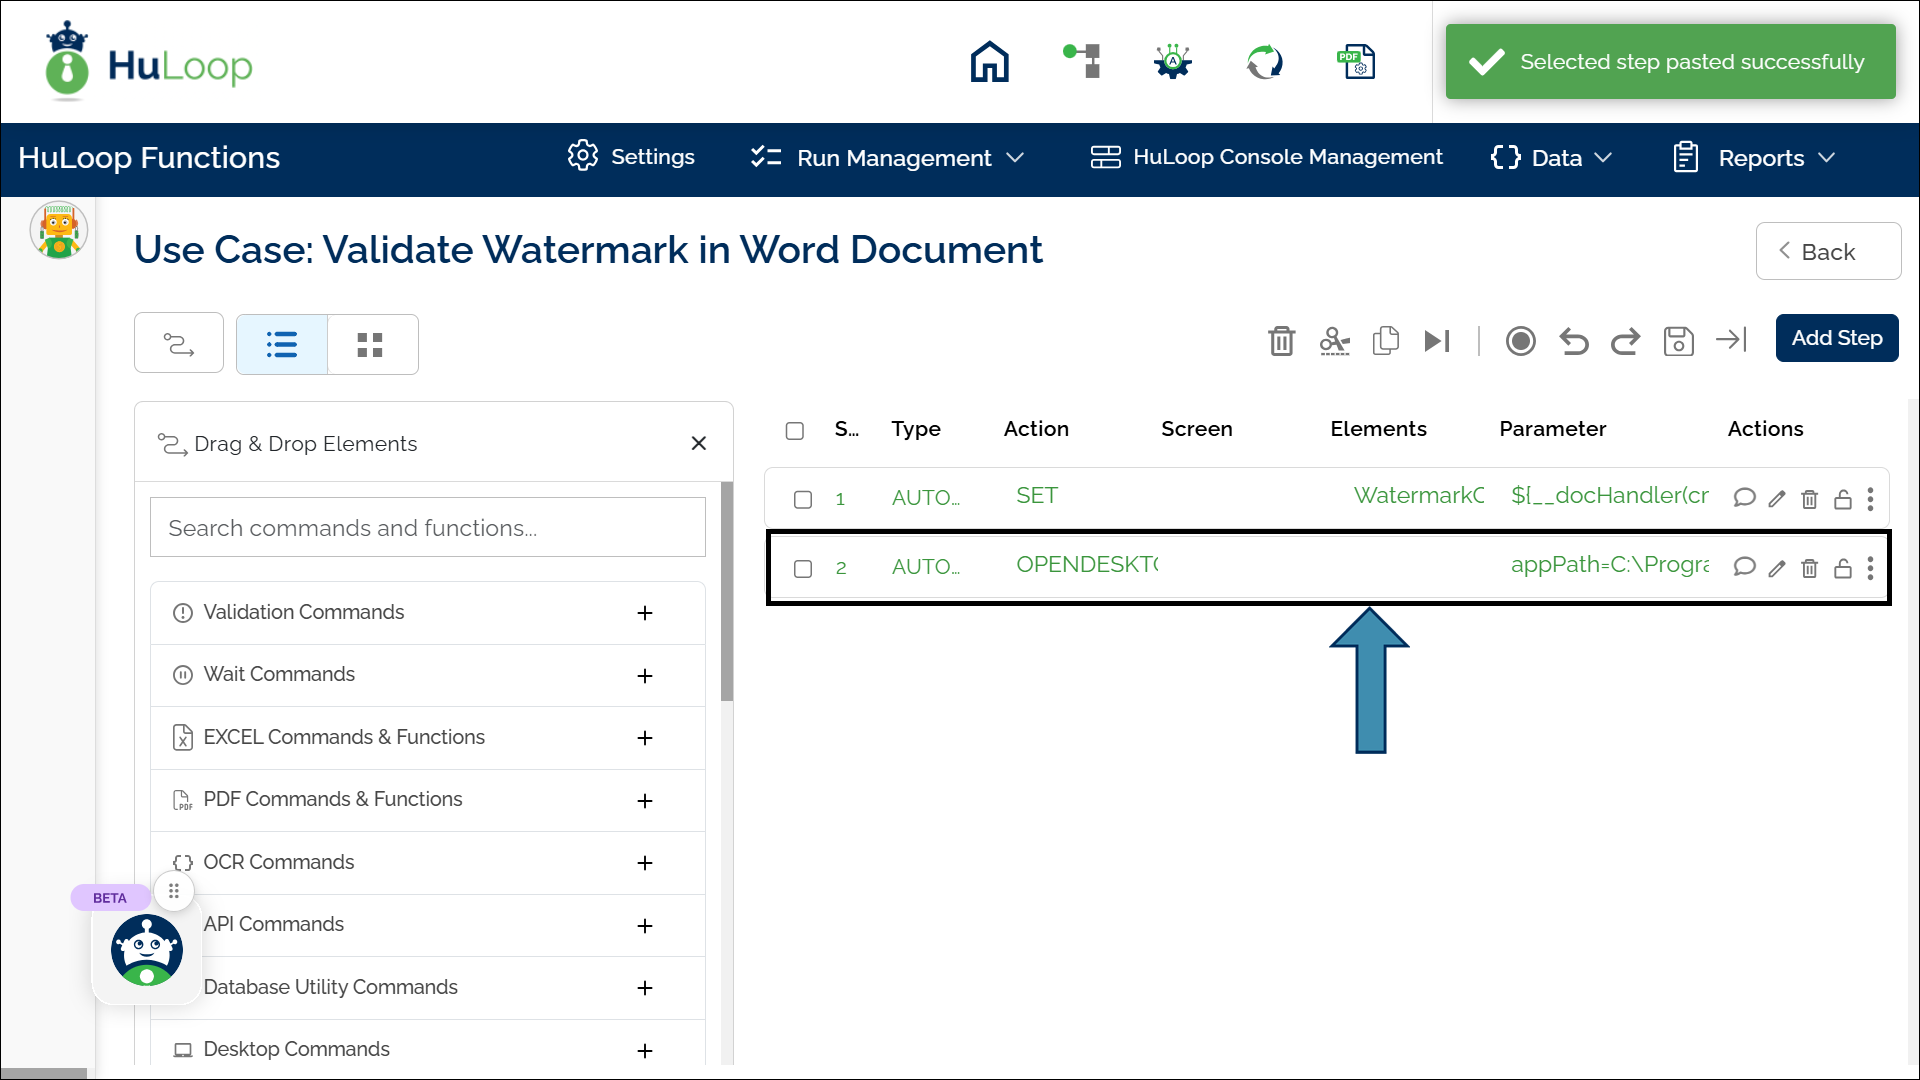
Task: Click the toolbar trash delete icon
Action: coord(1281,341)
